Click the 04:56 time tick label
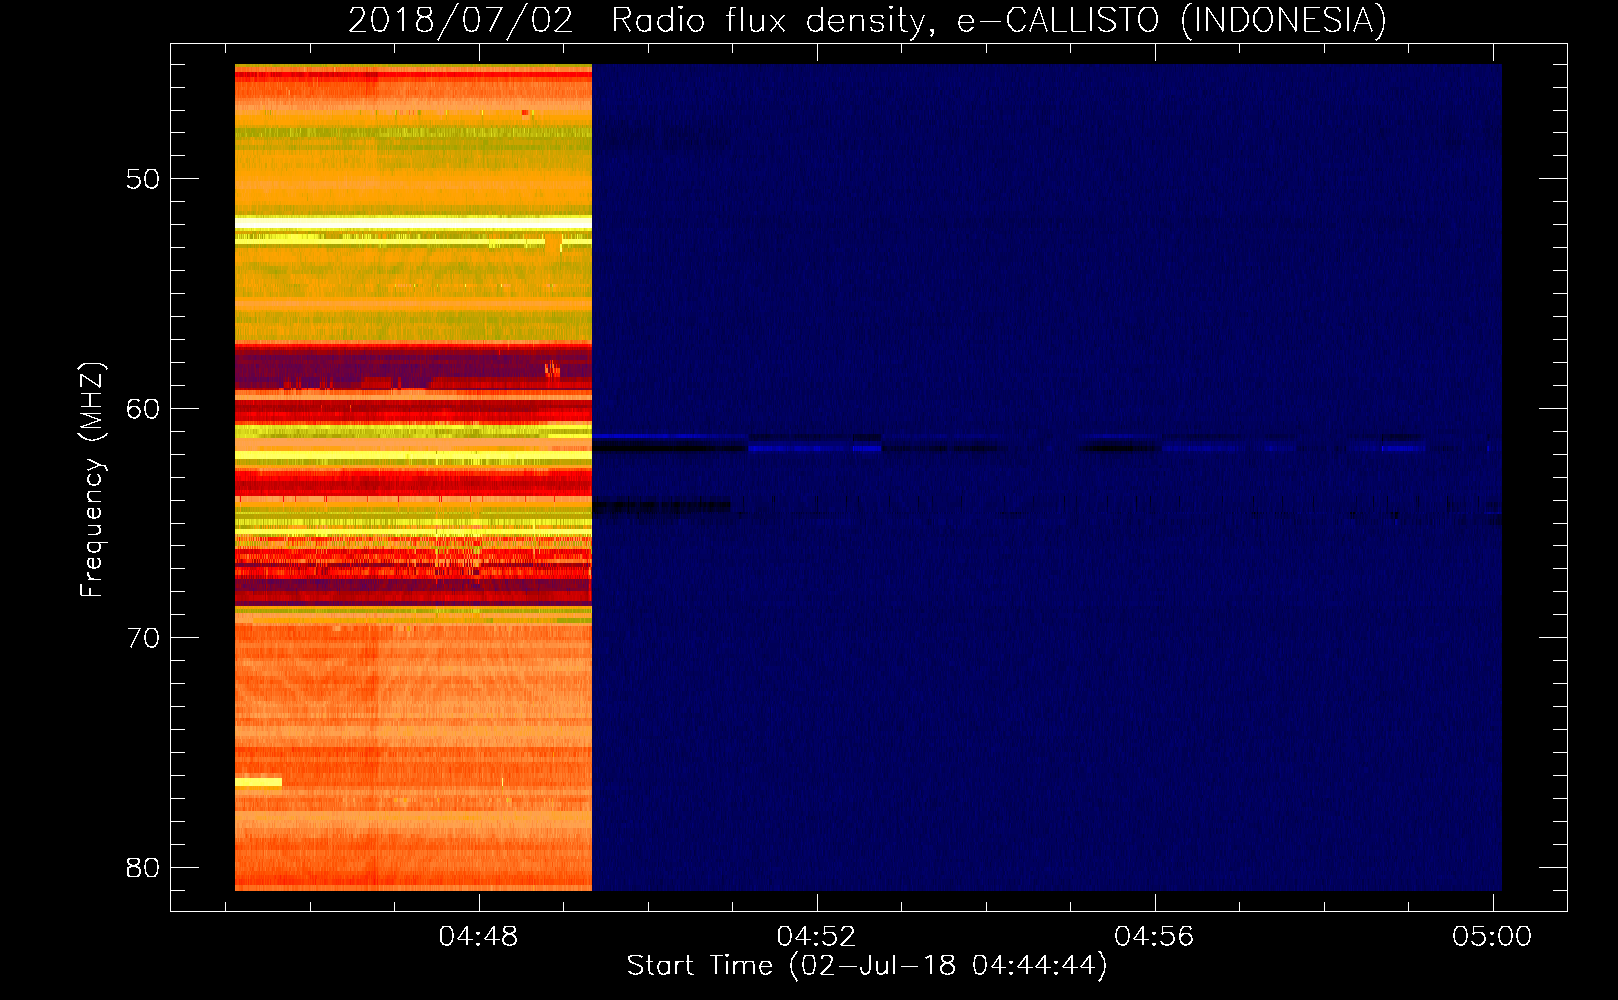Image resolution: width=1618 pixels, height=1000 pixels. click(1154, 936)
